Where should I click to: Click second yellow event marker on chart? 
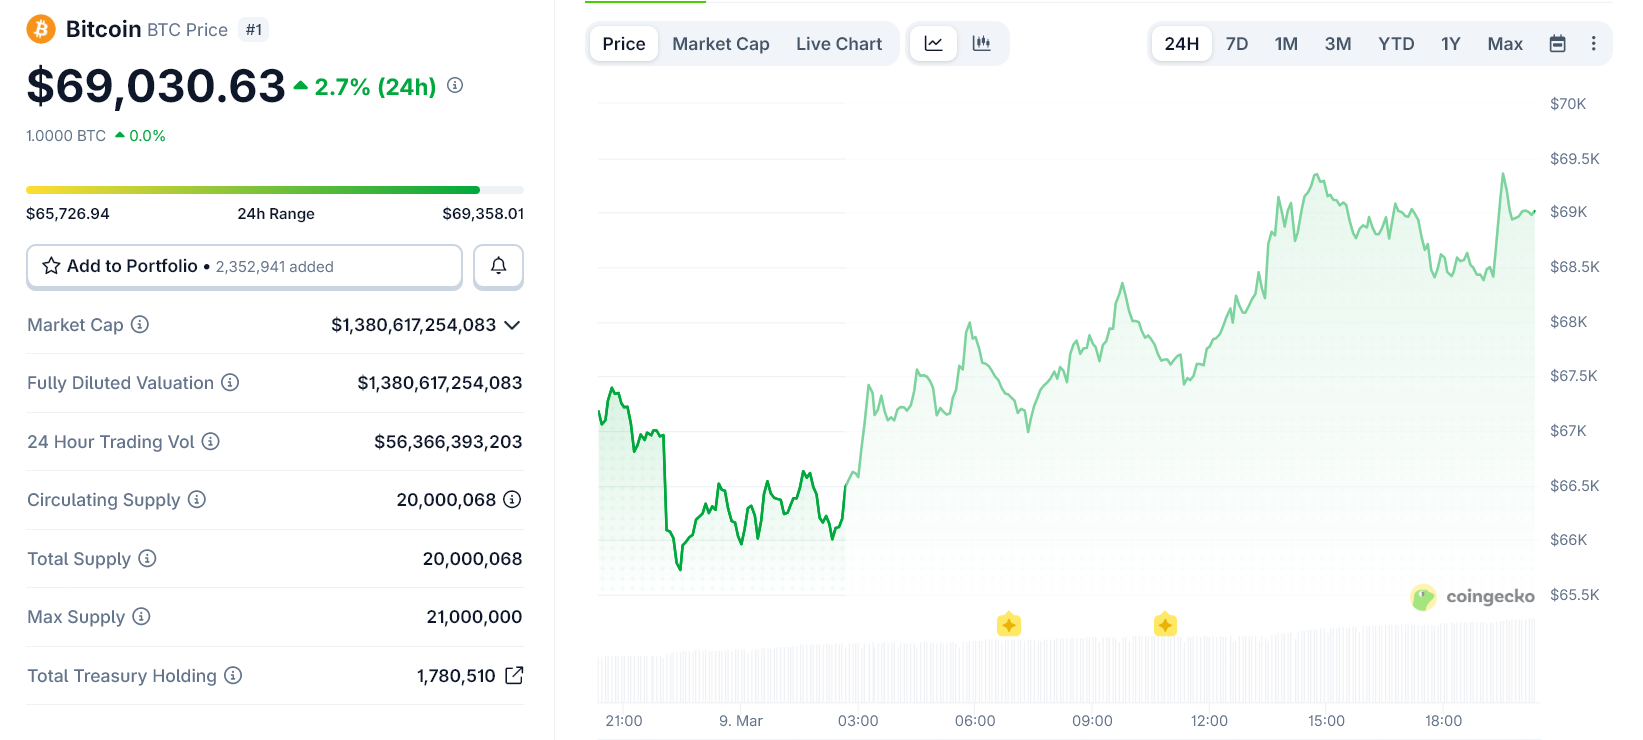pos(1165,625)
